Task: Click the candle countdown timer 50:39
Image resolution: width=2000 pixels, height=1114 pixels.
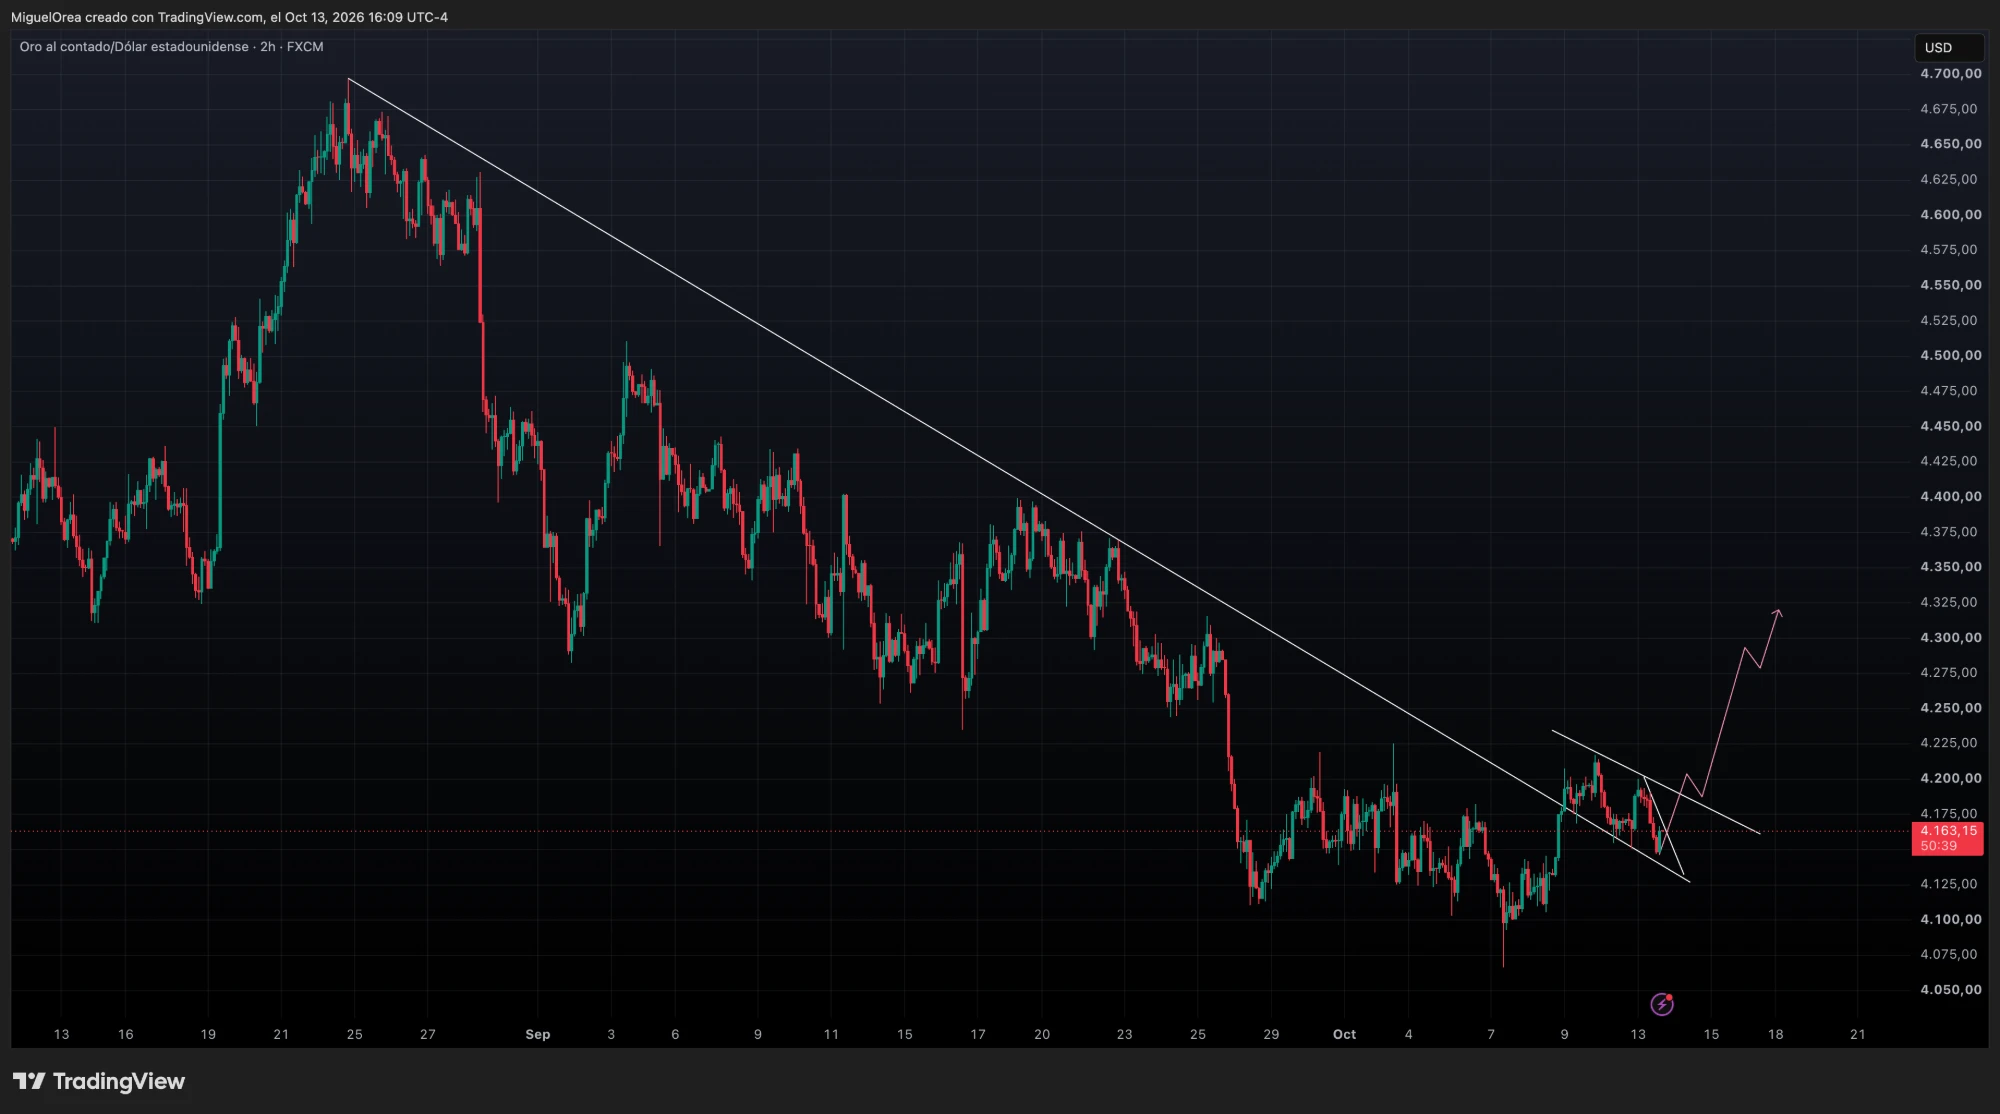Action: 1938,846
